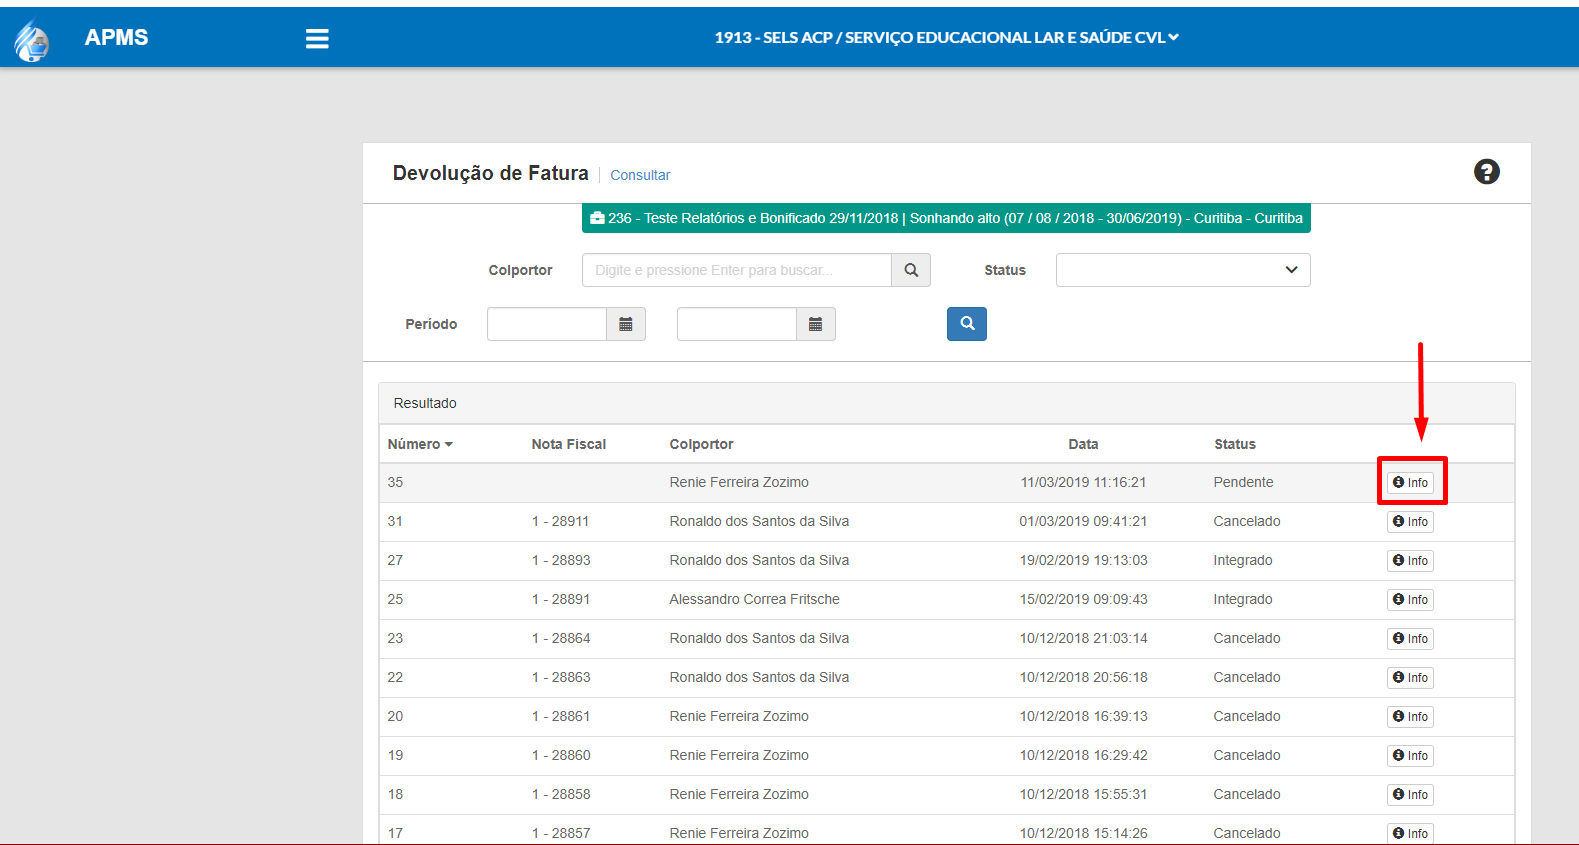Viewport: 1579px width, 845px height.
Task: Open the calendar for the Período start date
Action: tap(626, 324)
